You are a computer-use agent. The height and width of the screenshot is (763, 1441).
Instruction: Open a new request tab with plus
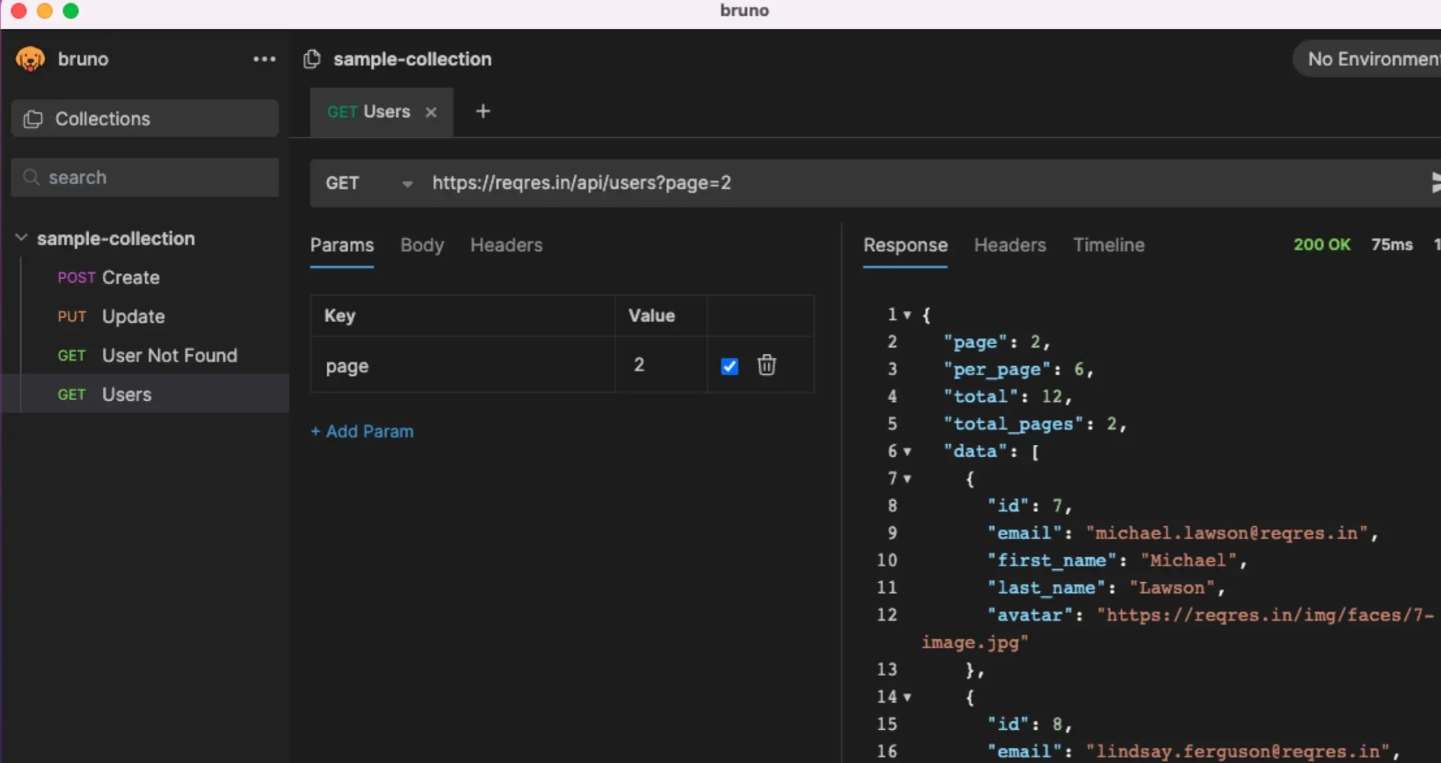coord(483,111)
